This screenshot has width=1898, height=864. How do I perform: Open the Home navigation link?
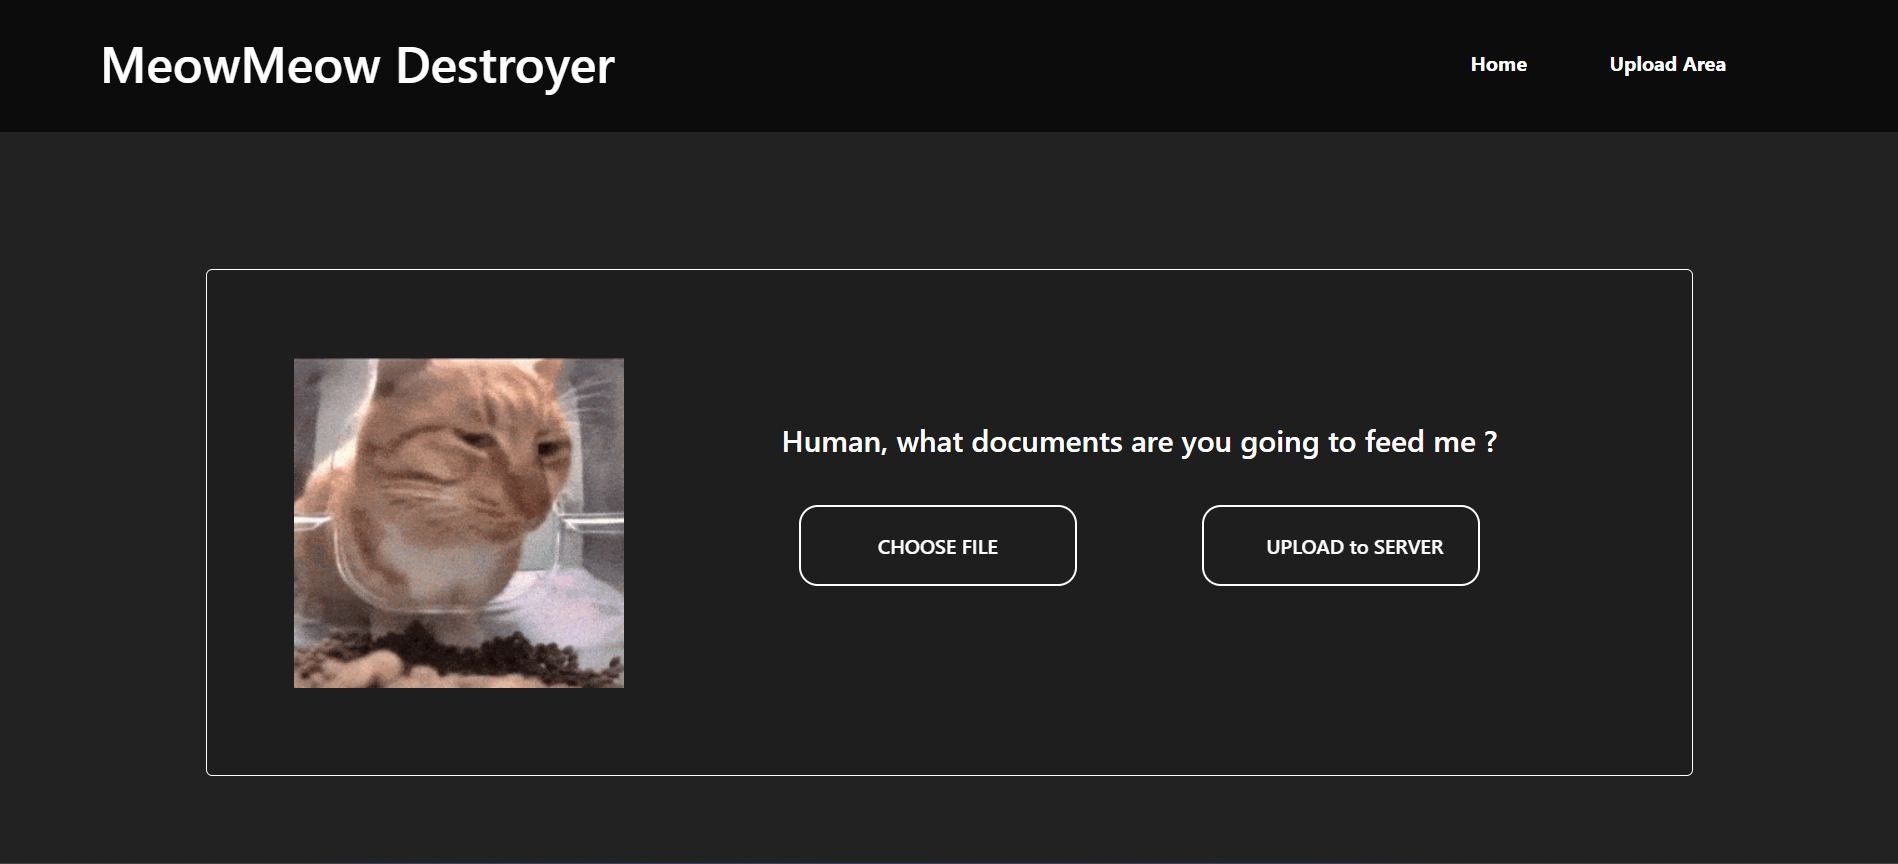pos(1498,64)
